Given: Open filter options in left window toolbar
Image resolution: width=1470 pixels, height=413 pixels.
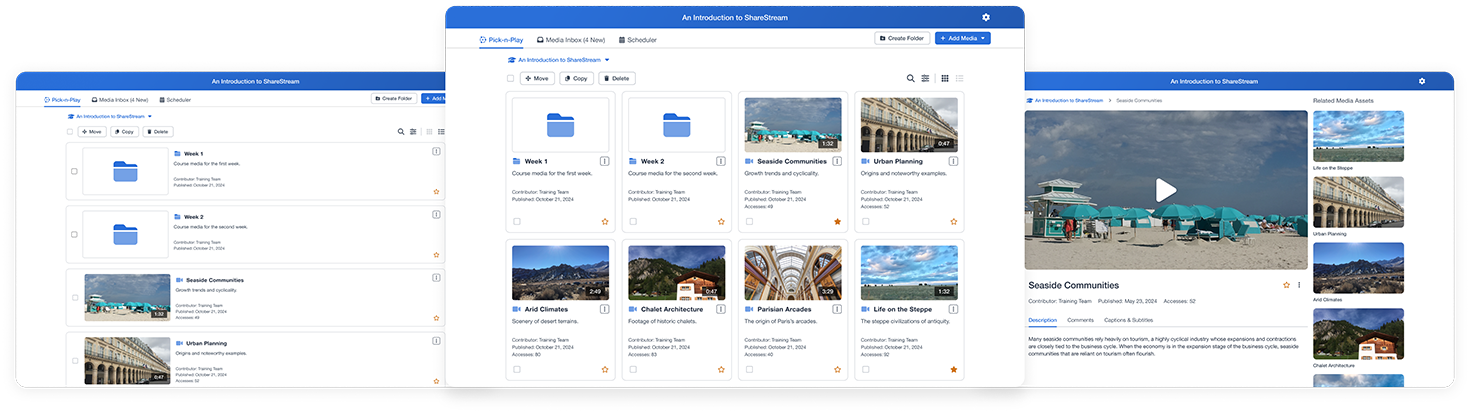Looking at the screenshot, I should click(413, 131).
